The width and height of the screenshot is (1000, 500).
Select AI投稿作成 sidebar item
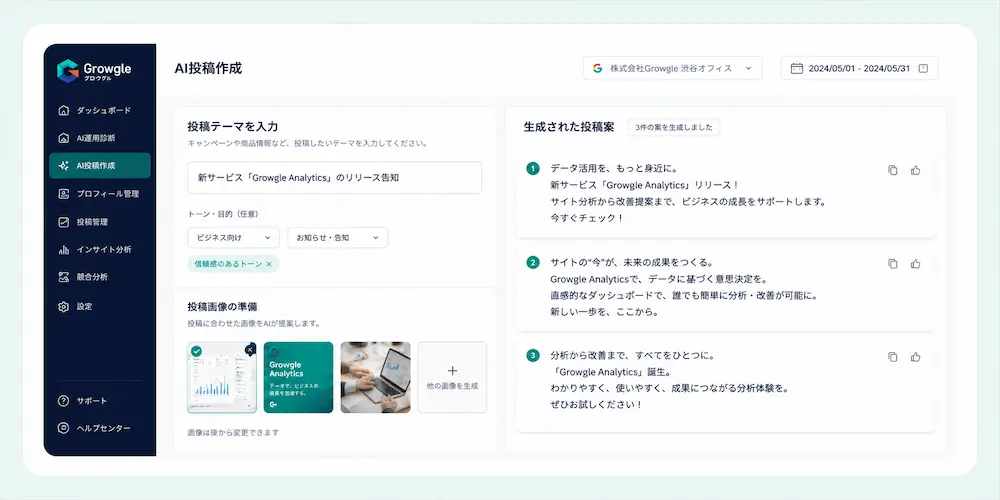coord(99,166)
